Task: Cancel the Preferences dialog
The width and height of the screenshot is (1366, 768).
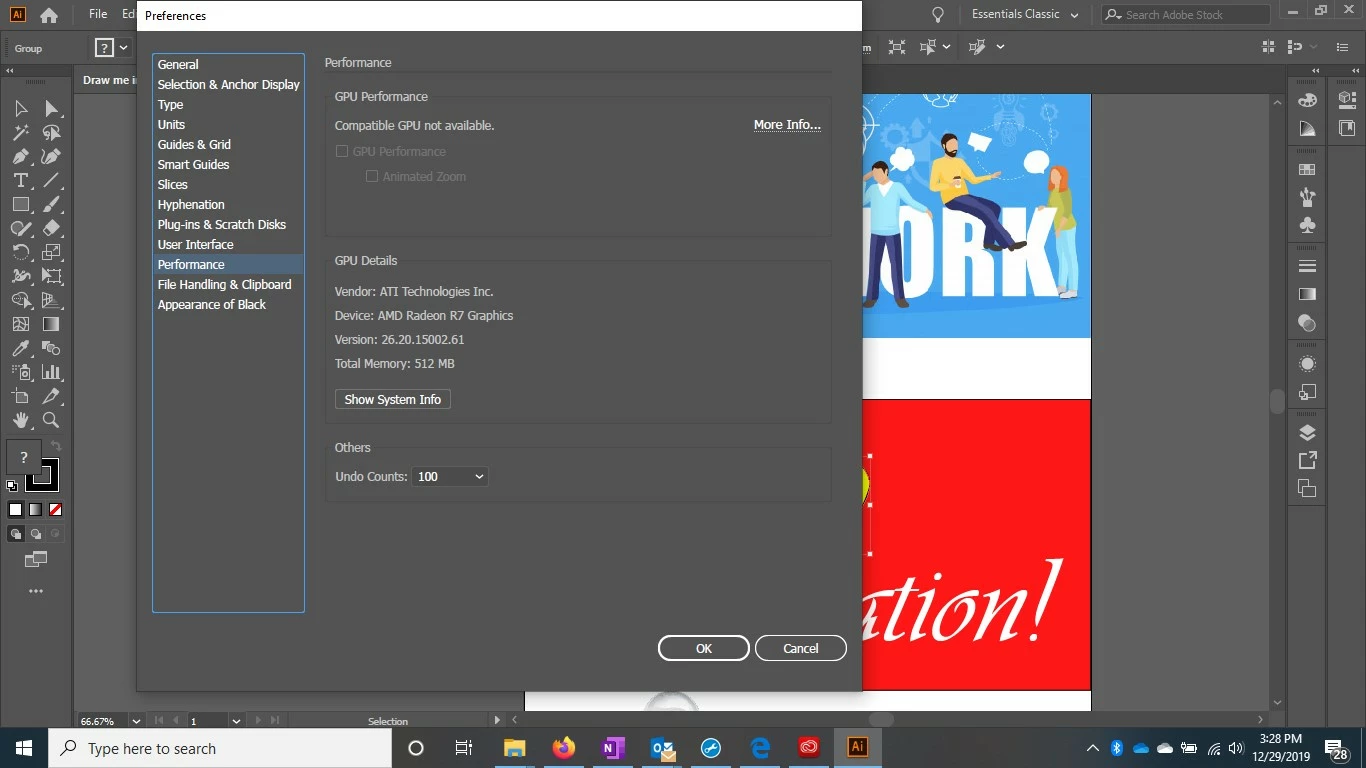Action: tap(801, 648)
